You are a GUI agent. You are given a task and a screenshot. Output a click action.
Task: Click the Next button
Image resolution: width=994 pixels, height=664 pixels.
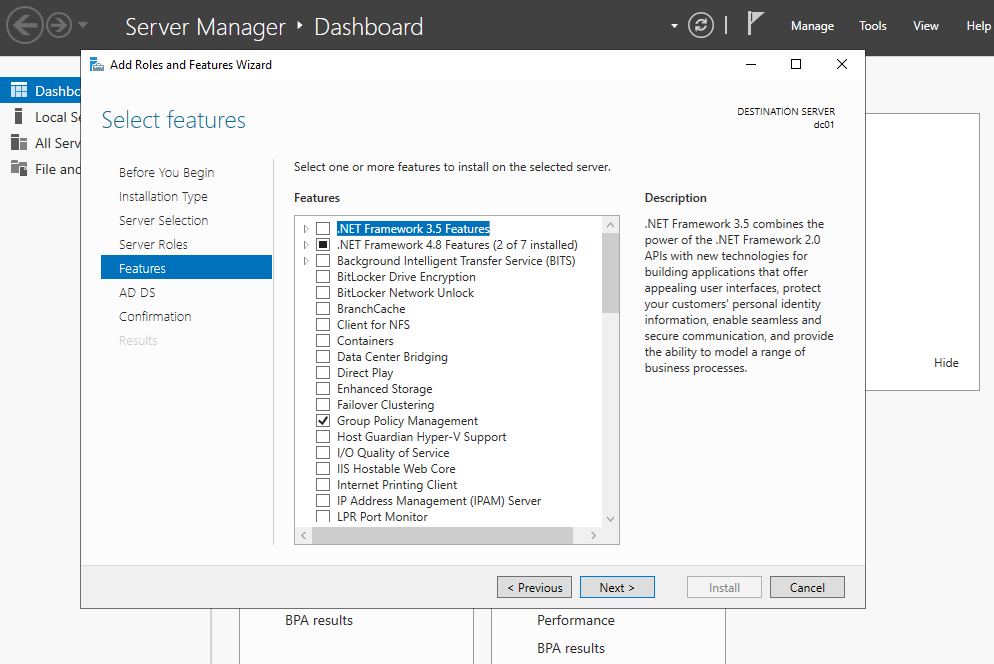[x=617, y=587]
